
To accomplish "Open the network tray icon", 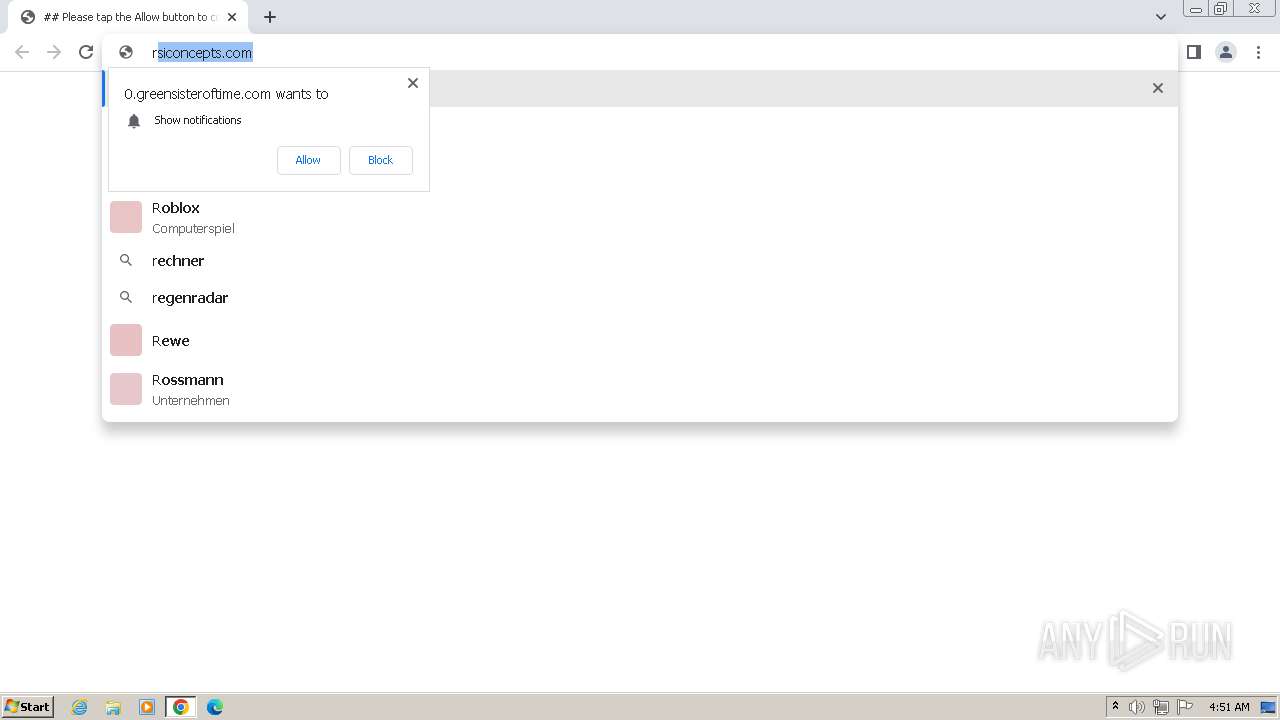I will [1161, 707].
